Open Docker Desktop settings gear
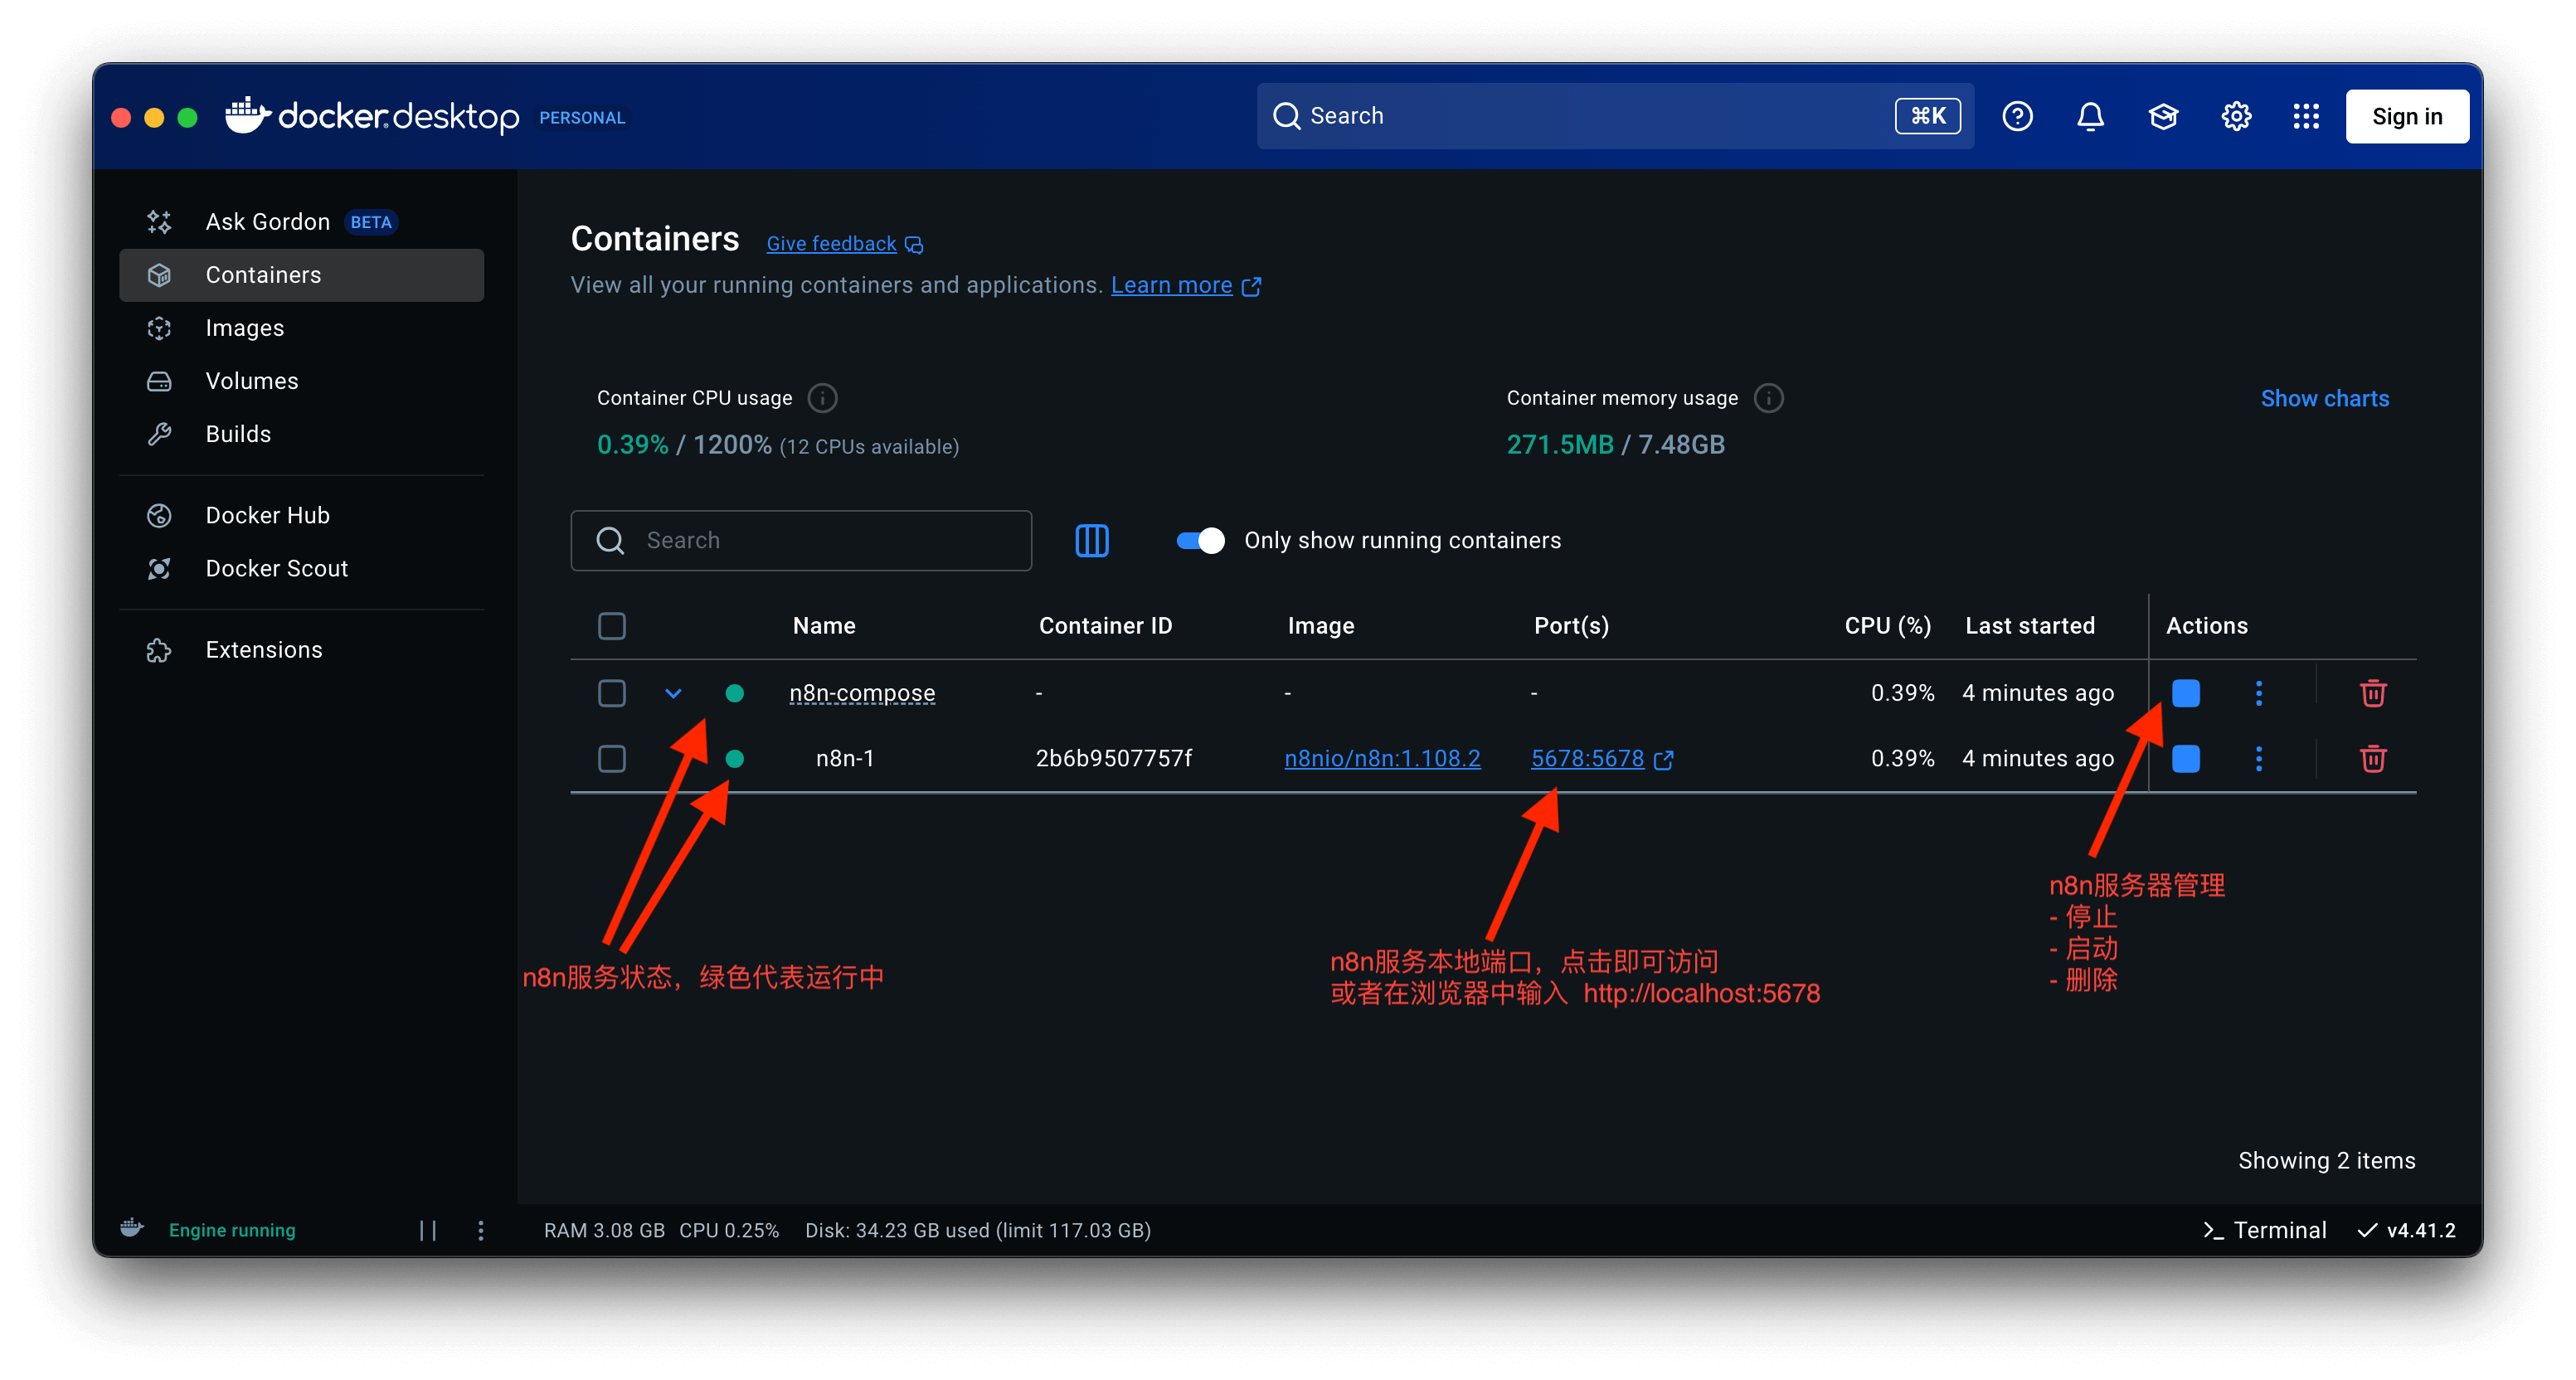Image resolution: width=2576 pixels, height=1380 pixels. [x=2236, y=115]
